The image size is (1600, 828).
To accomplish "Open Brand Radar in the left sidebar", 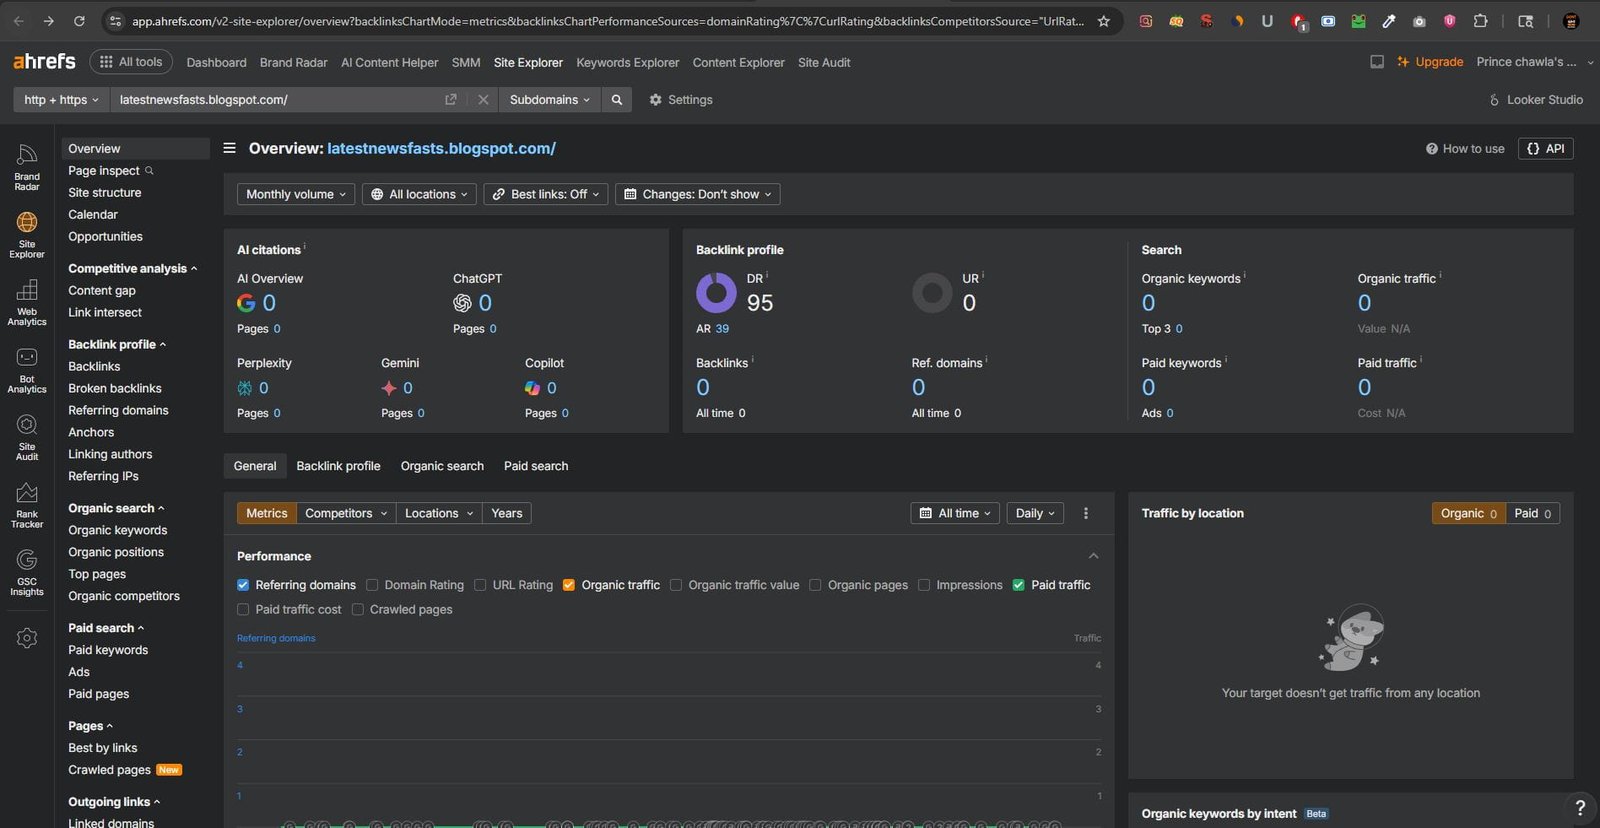I will coord(27,167).
